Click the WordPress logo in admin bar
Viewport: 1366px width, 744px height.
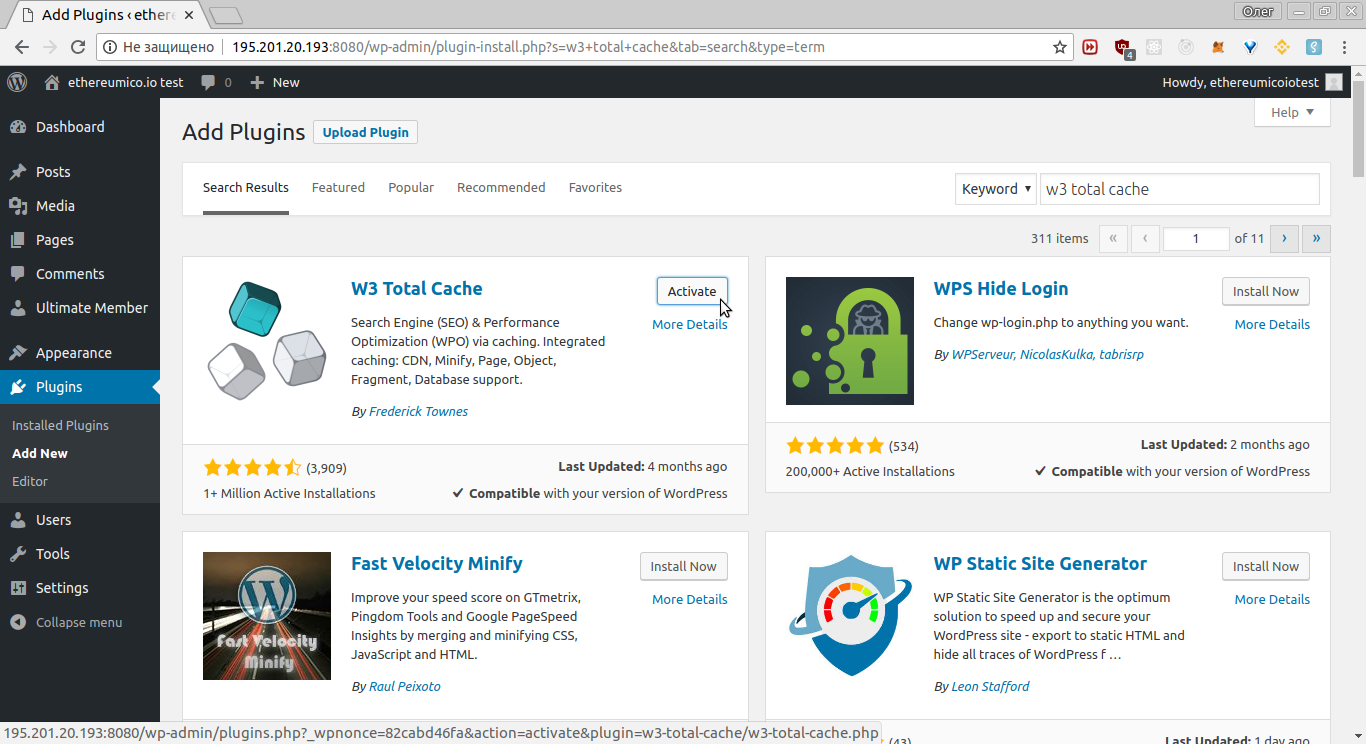coord(17,82)
